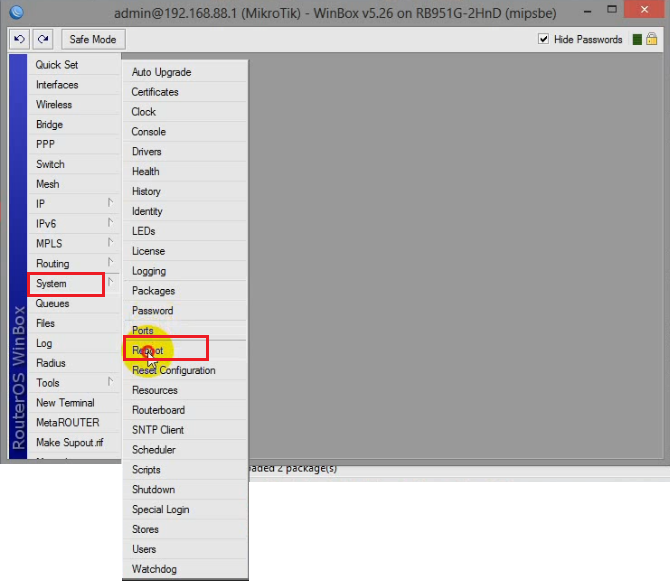Open Watchdog entry
The width and height of the screenshot is (670, 581).
pos(185,569)
